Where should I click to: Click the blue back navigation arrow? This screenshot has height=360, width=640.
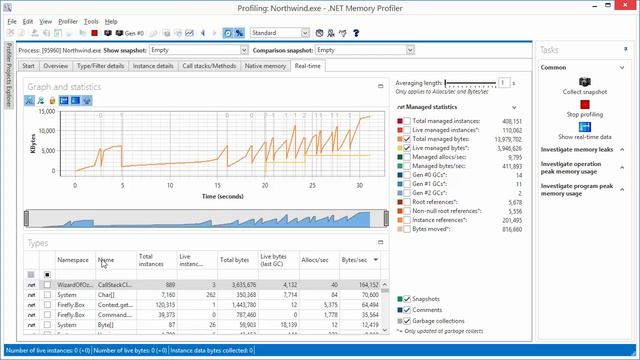pos(203,33)
